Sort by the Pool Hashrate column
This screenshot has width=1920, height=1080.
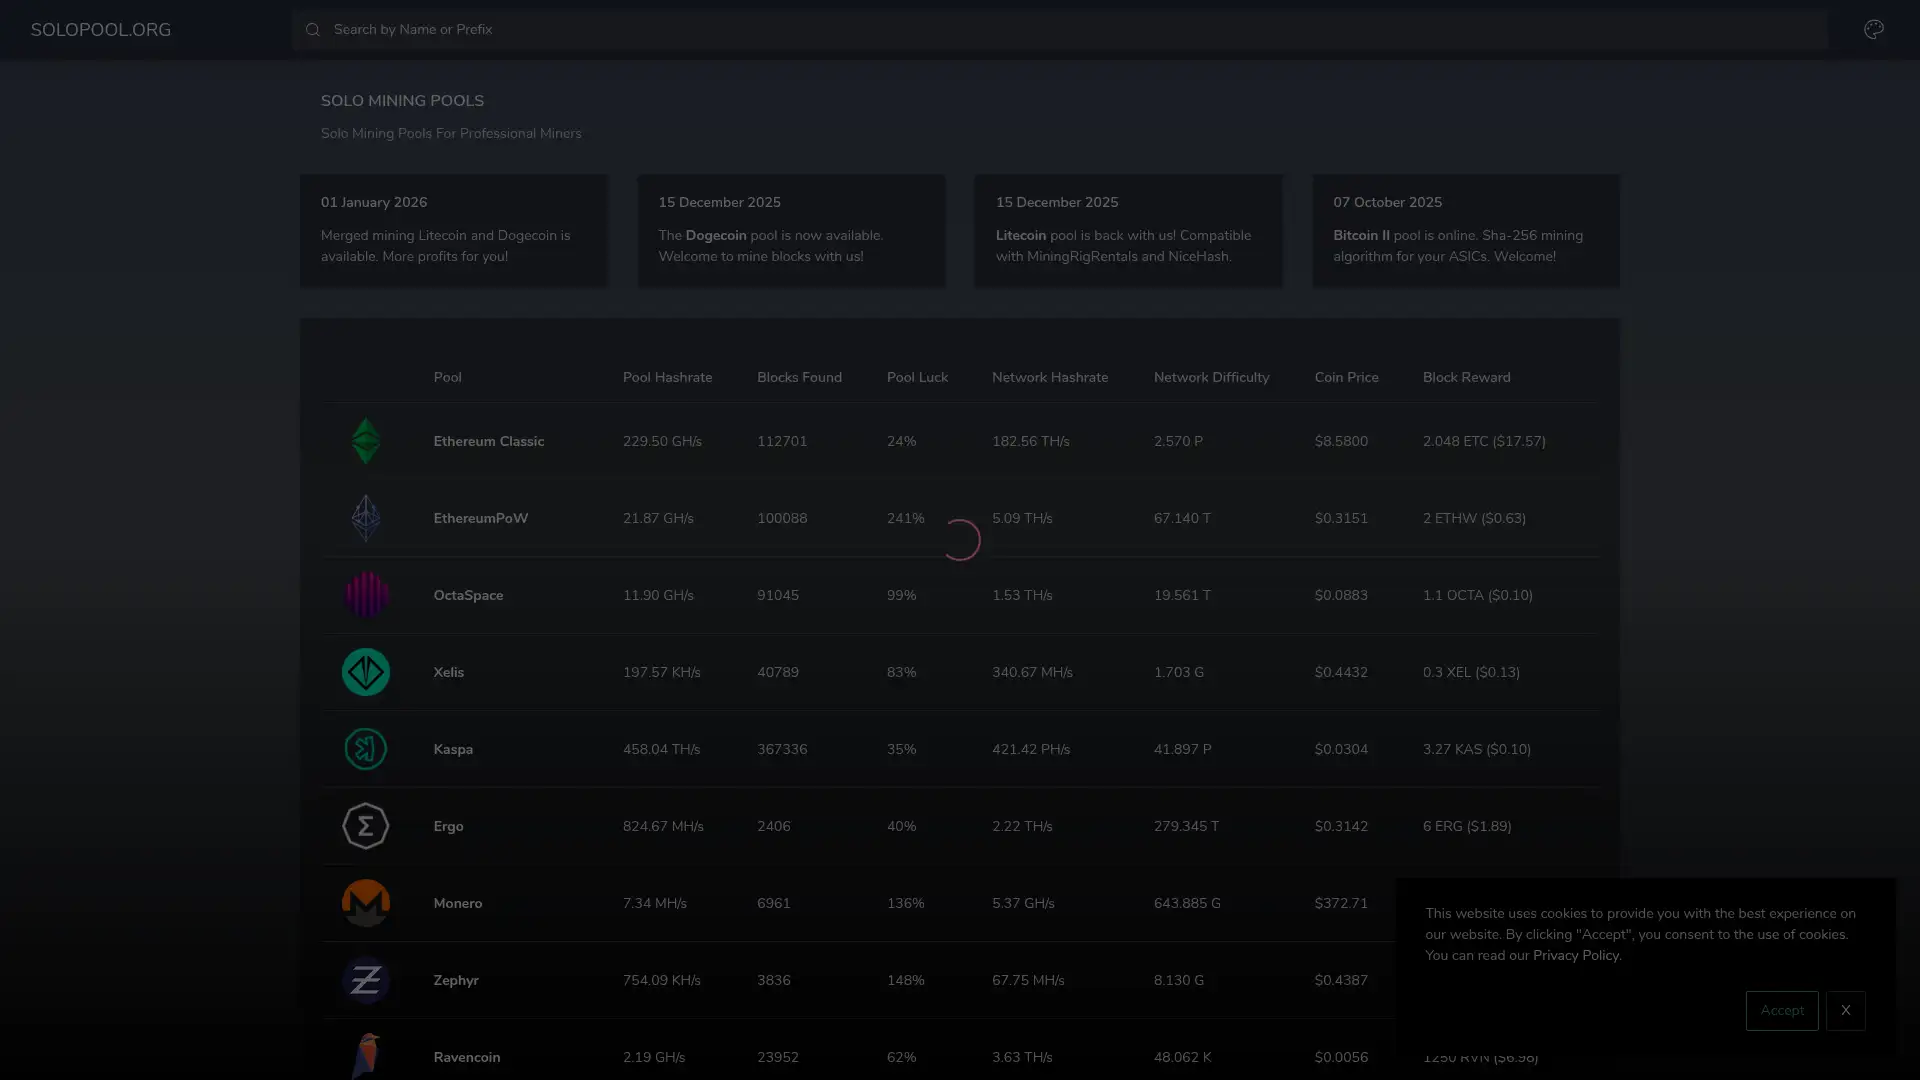[667, 377]
